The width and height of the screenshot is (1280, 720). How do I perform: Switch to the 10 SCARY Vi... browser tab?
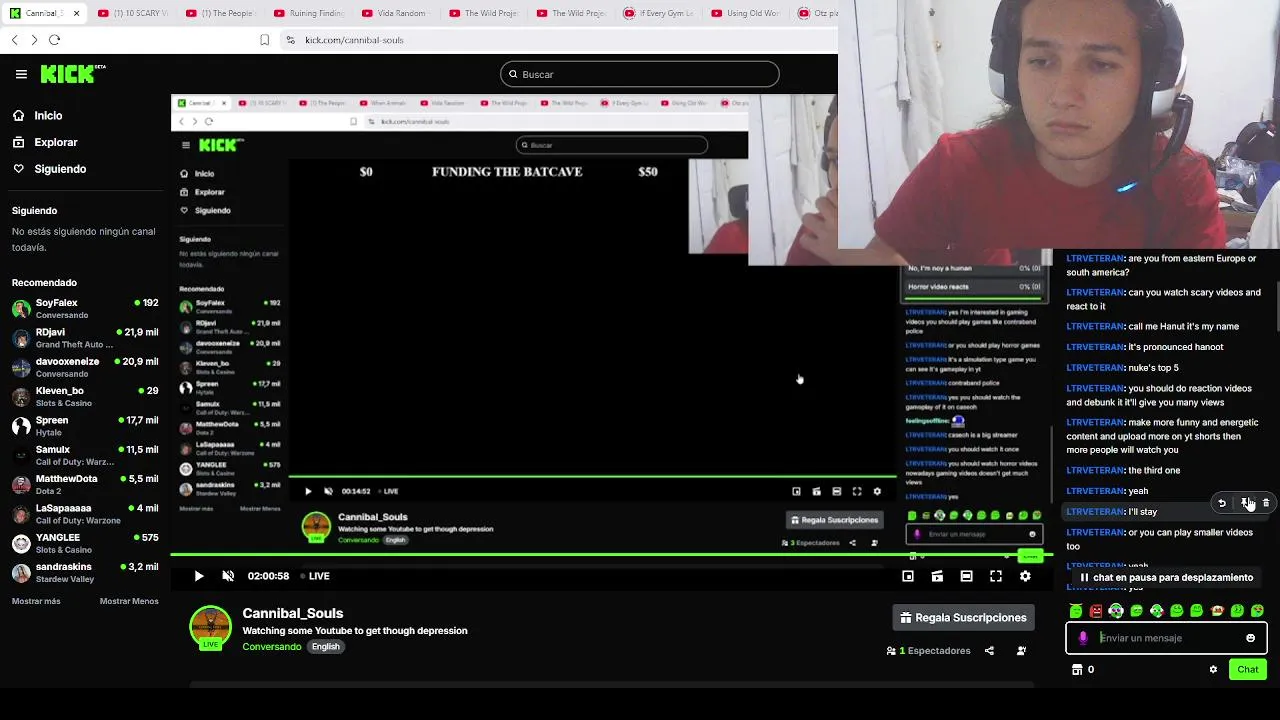[x=132, y=13]
